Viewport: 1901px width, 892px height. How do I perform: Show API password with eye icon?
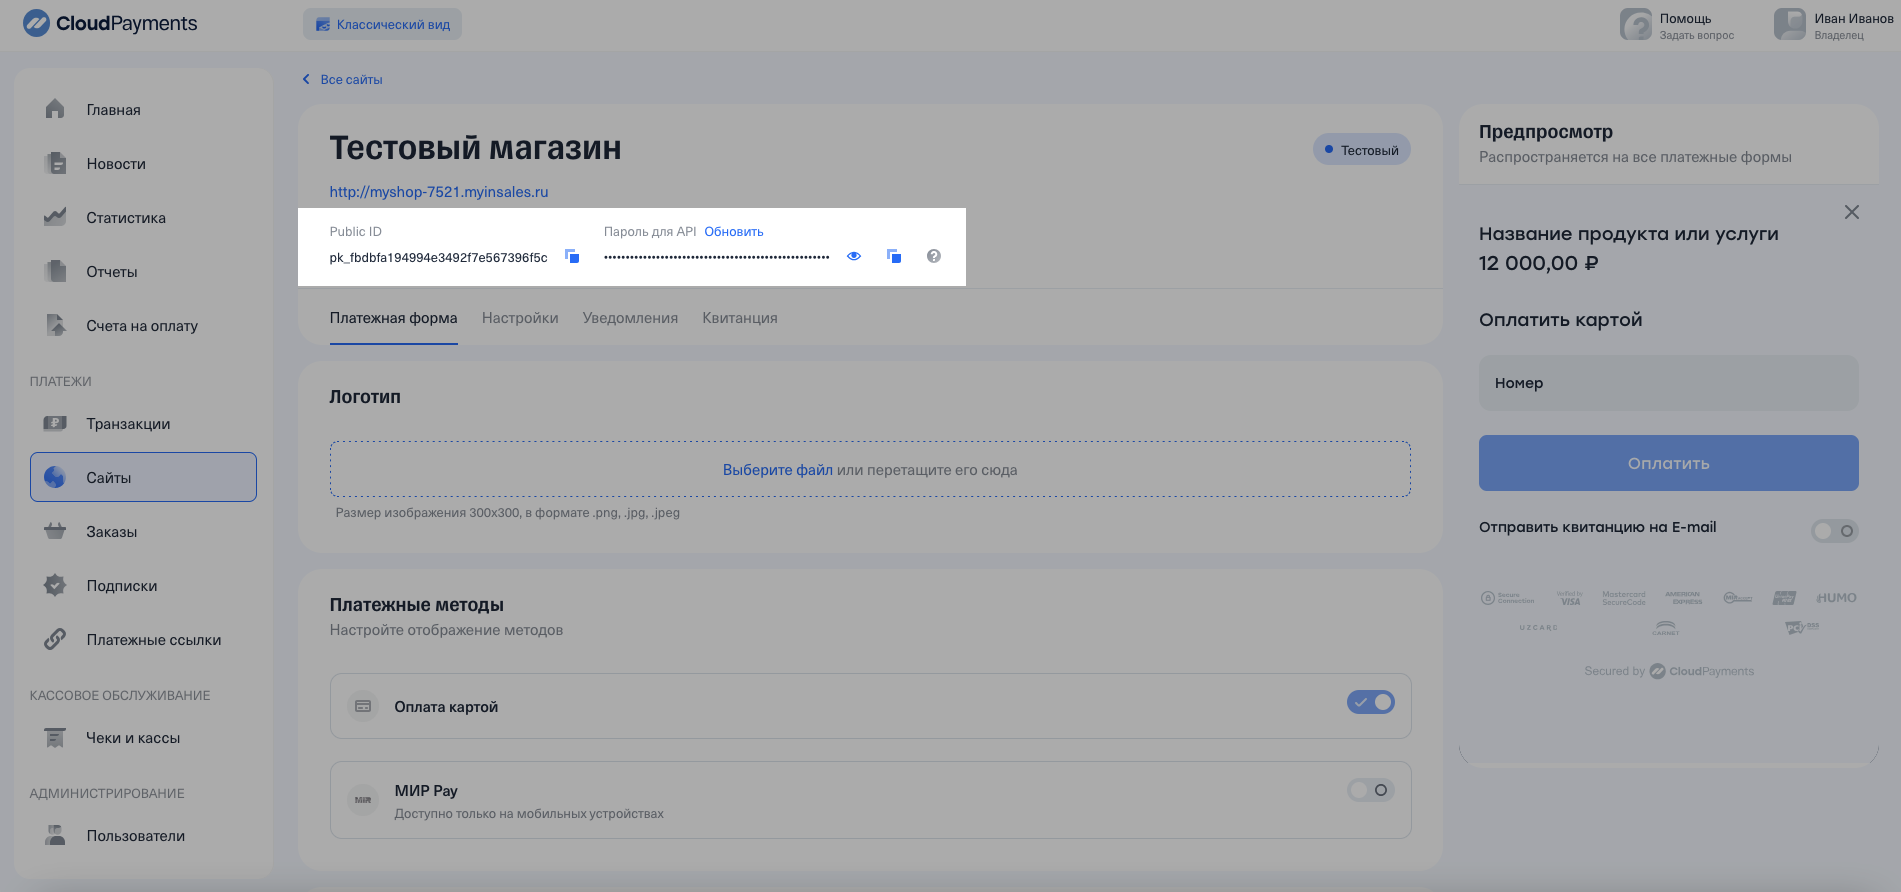(x=854, y=257)
